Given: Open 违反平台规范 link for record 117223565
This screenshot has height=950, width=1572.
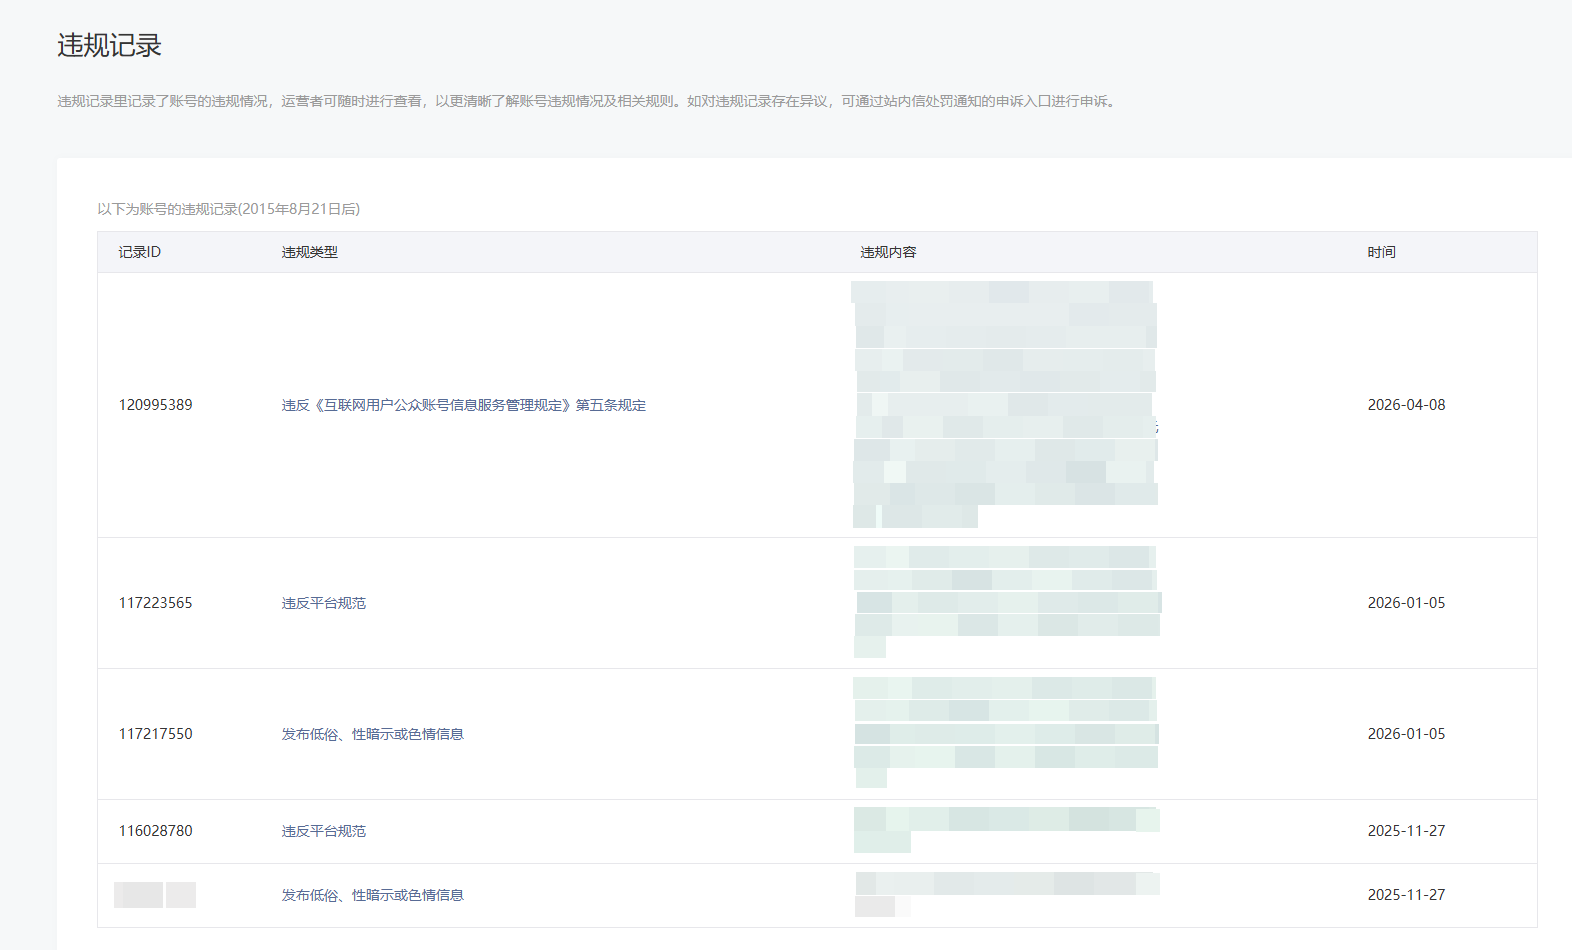Looking at the screenshot, I should pos(323,603).
